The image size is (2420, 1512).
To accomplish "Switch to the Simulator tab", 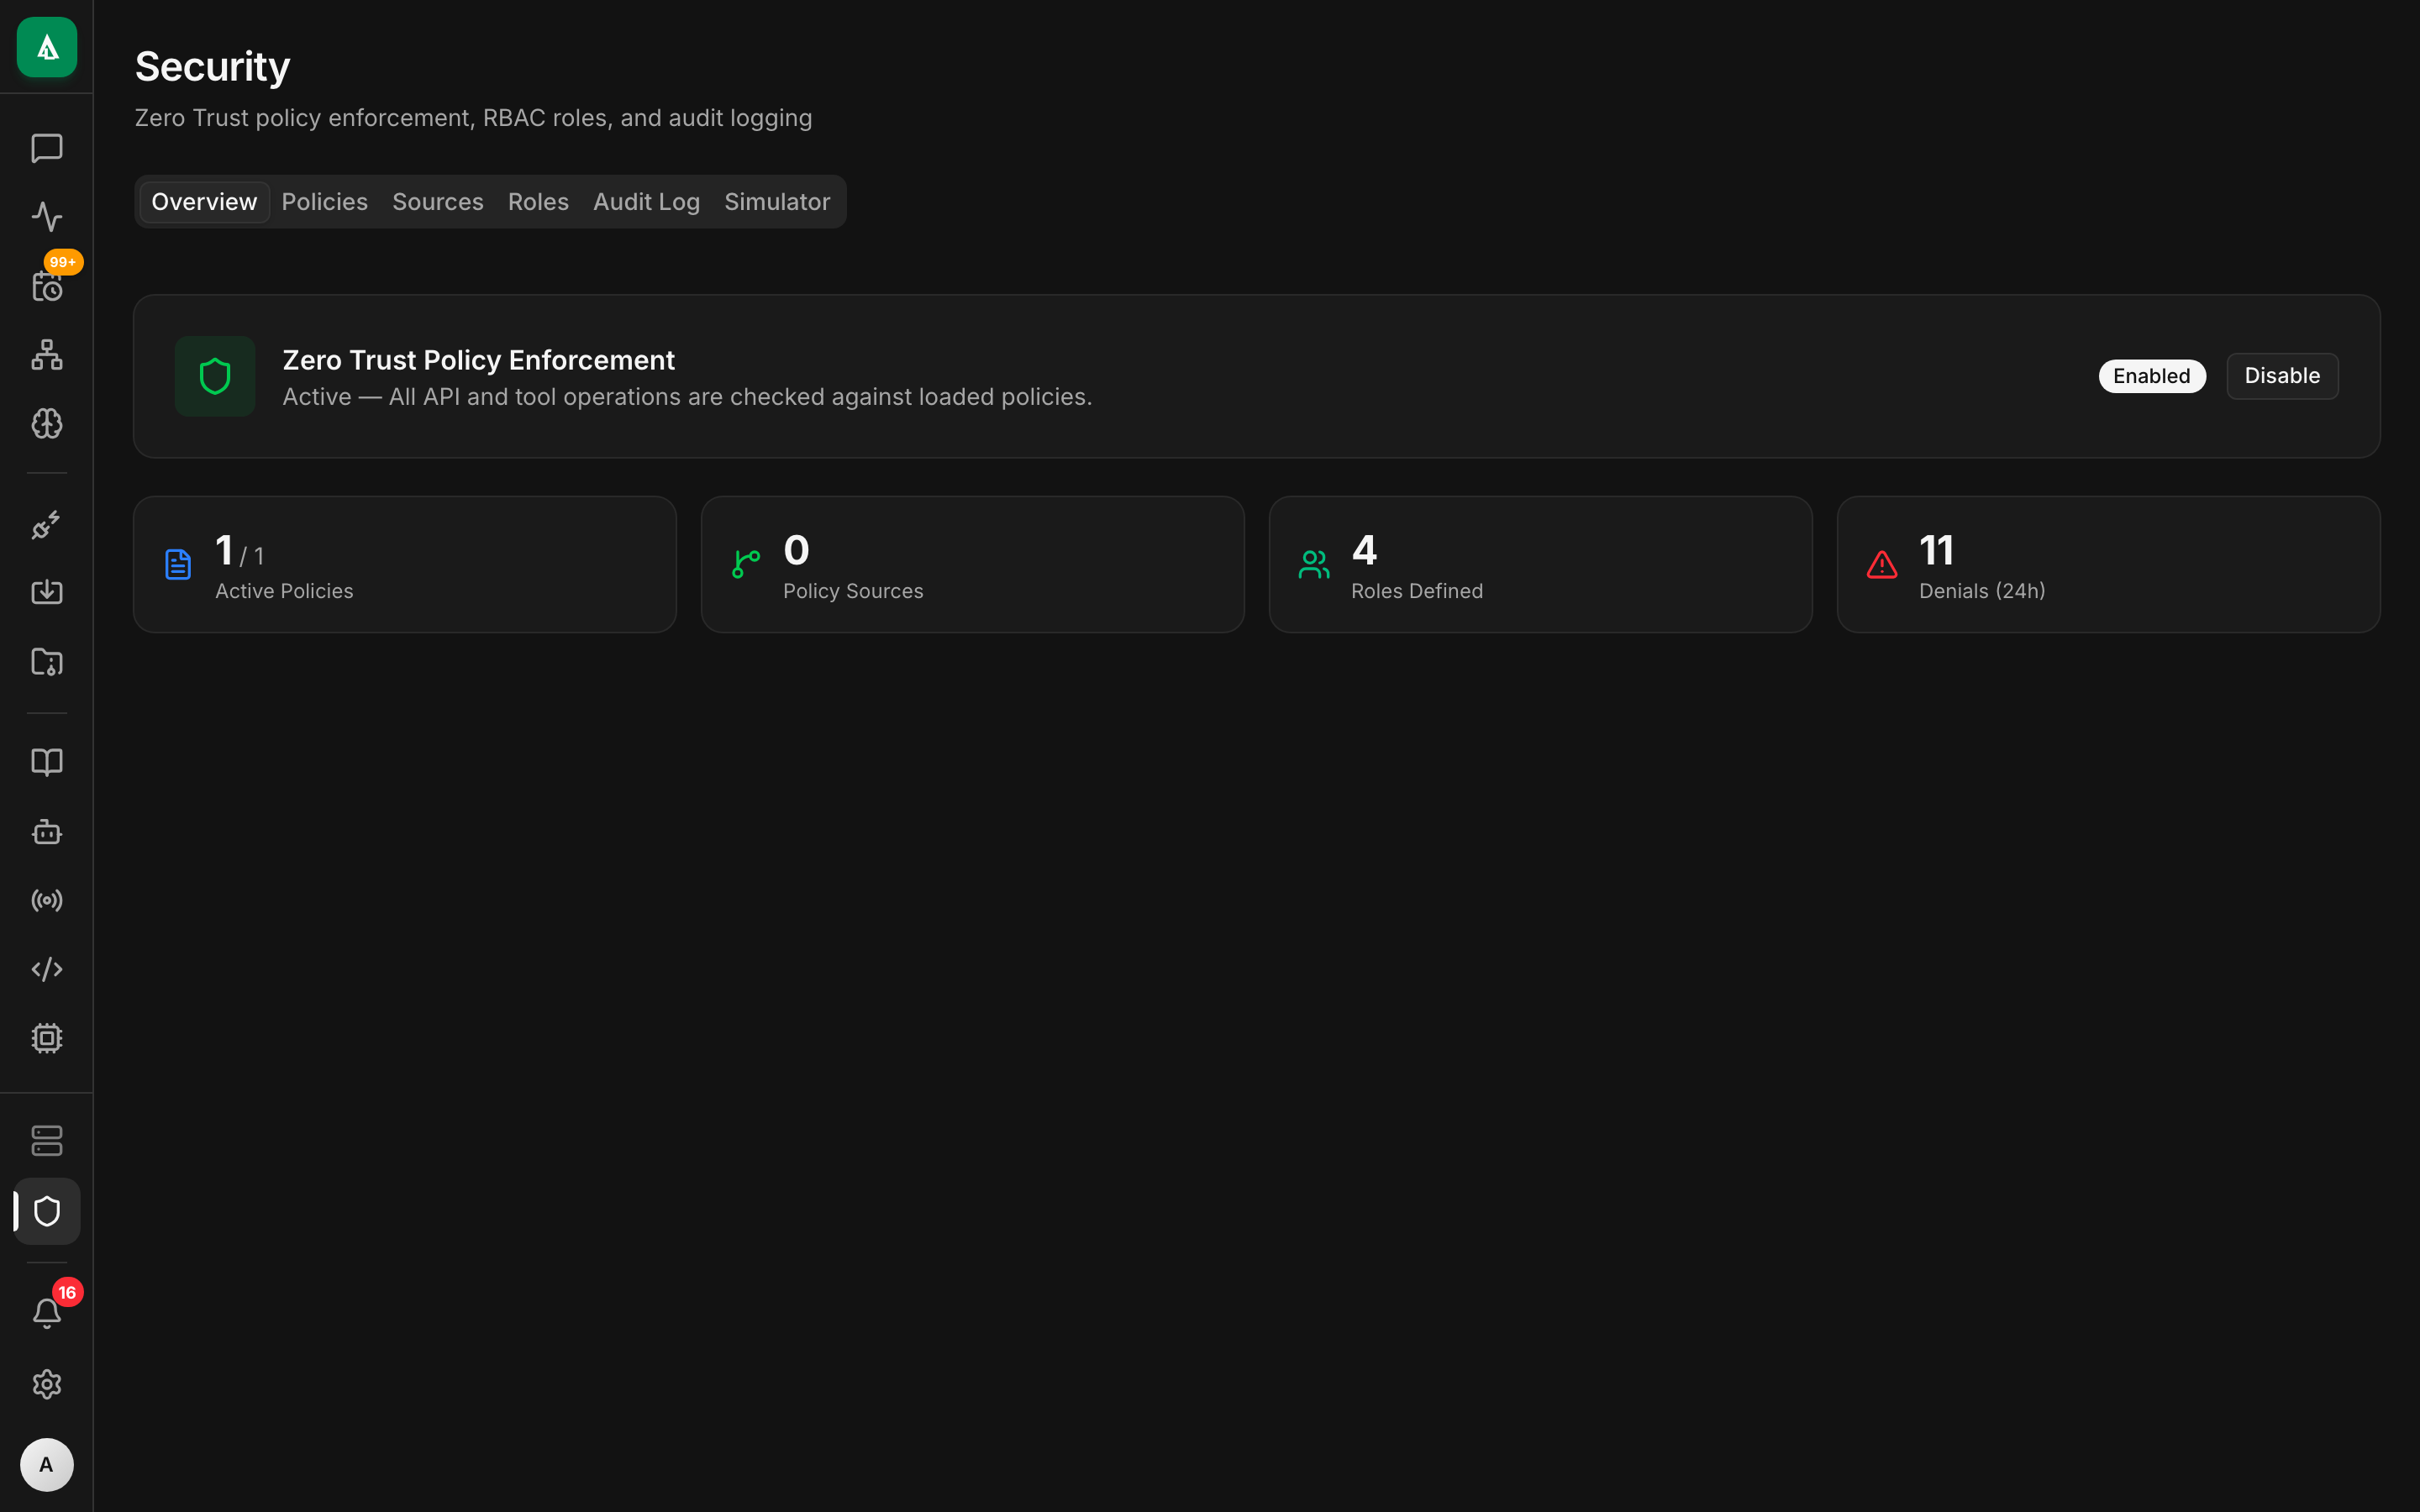I will tap(777, 201).
